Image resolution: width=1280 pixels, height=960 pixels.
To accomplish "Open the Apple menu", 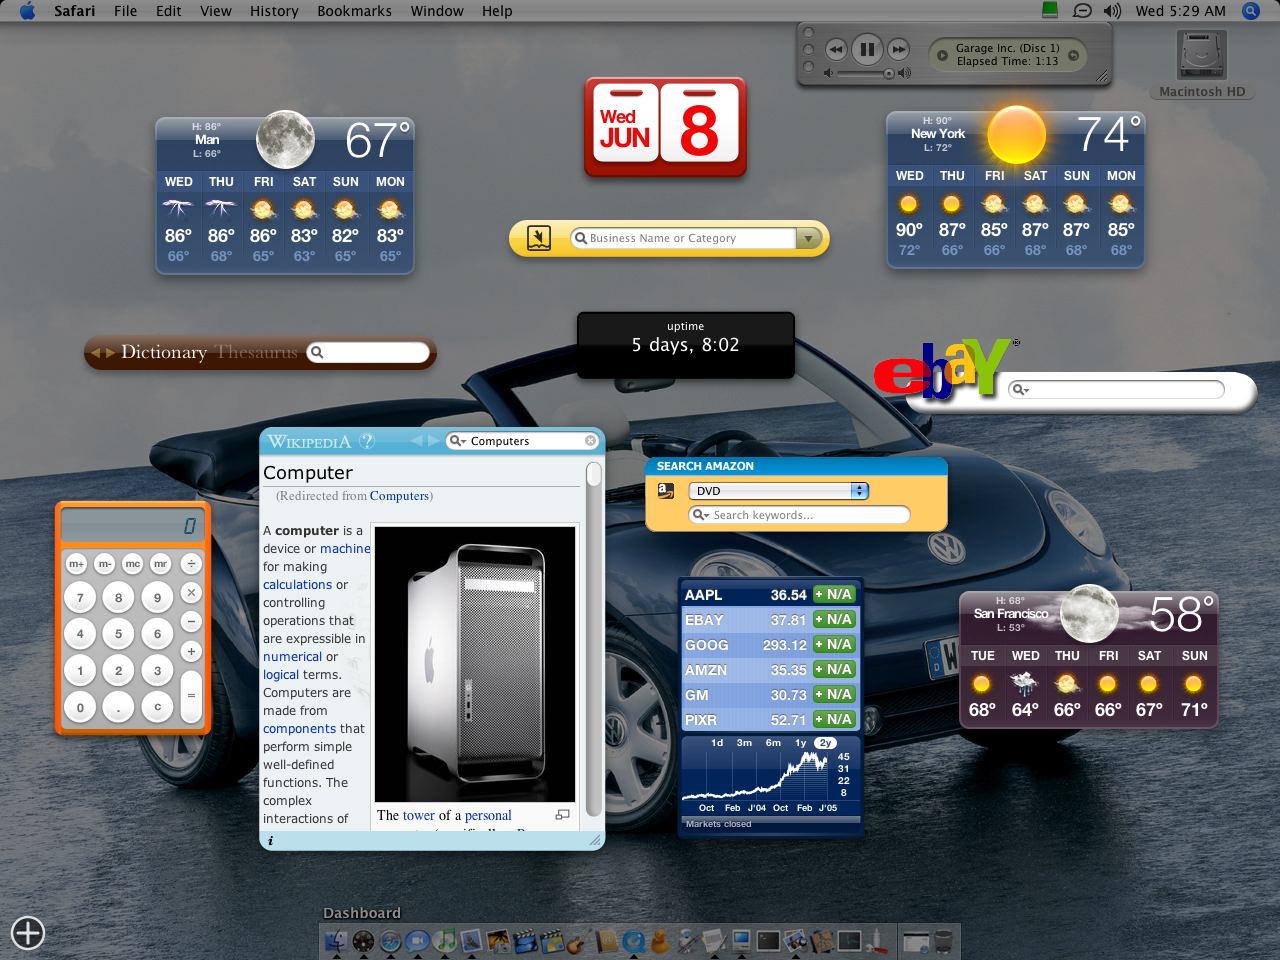I will [27, 11].
